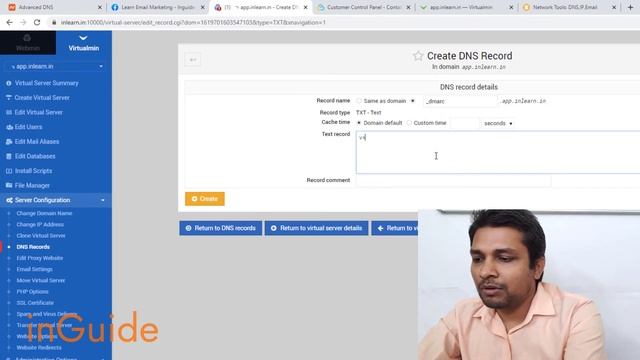Open Website Redirects
The image size is (640, 360).
point(39,348)
